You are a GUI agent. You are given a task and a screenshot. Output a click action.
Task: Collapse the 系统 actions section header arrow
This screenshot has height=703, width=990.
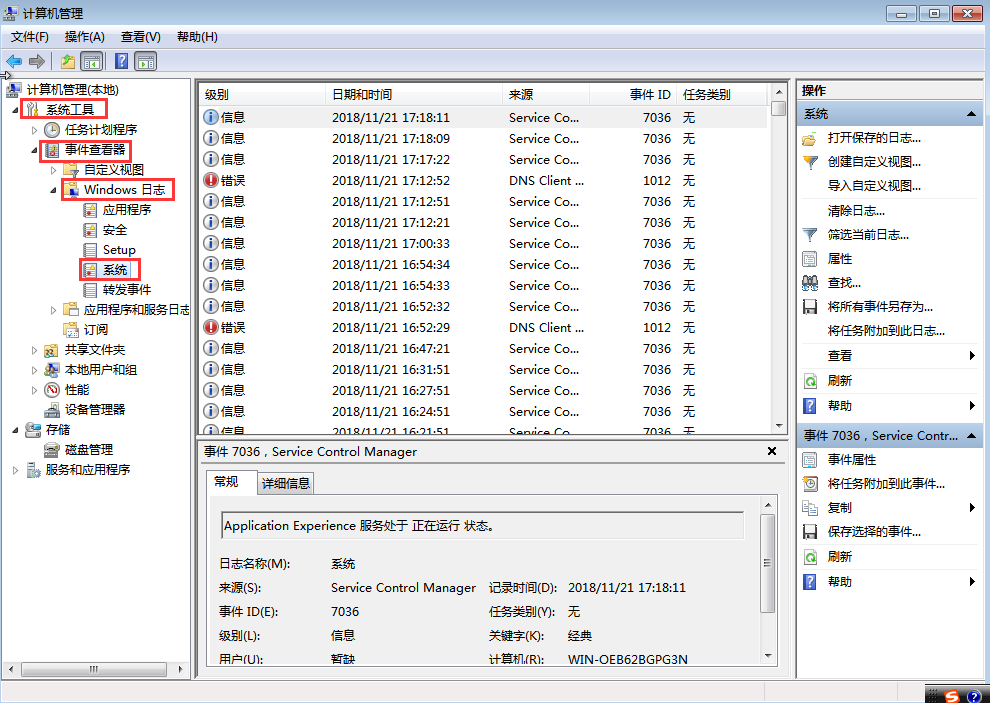coord(971,114)
